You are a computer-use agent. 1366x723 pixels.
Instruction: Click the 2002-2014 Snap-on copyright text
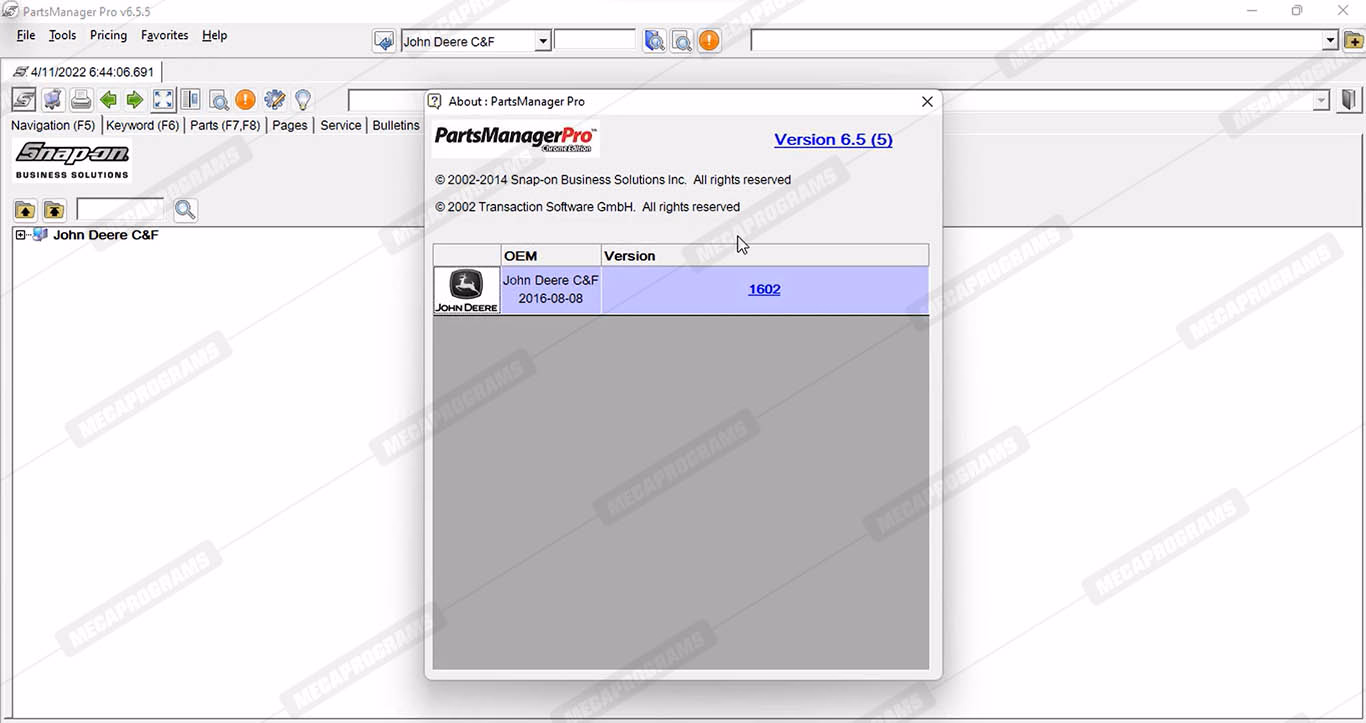pyautogui.click(x=613, y=180)
